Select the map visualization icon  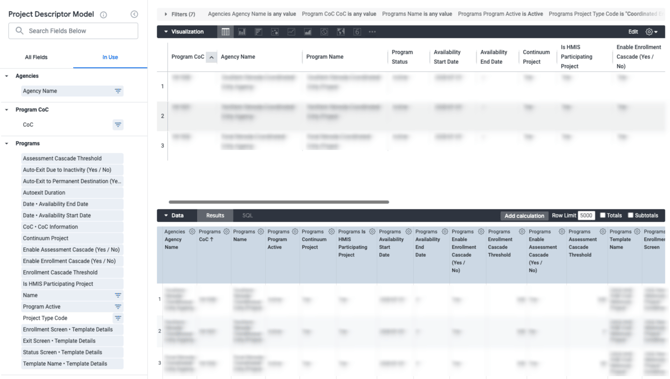pos(341,32)
